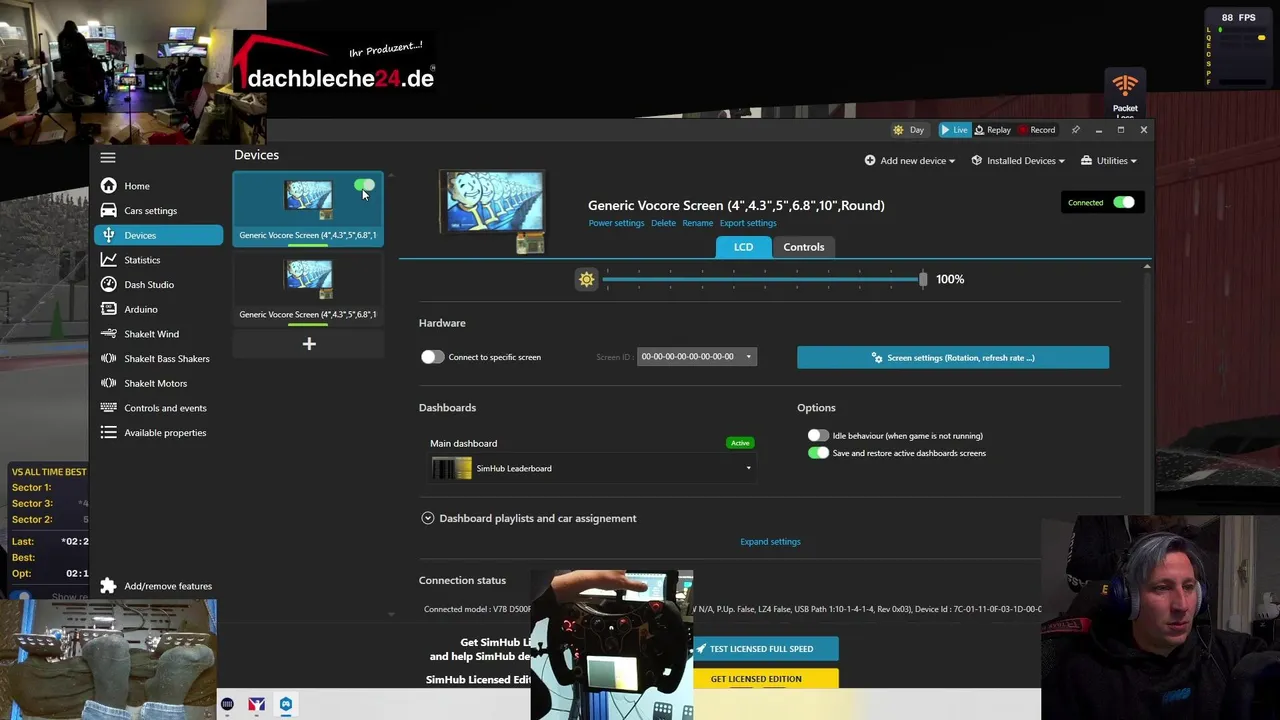The image size is (1280, 720).
Task: Toggle Save and restore active dashboards screens
Action: coord(818,453)
